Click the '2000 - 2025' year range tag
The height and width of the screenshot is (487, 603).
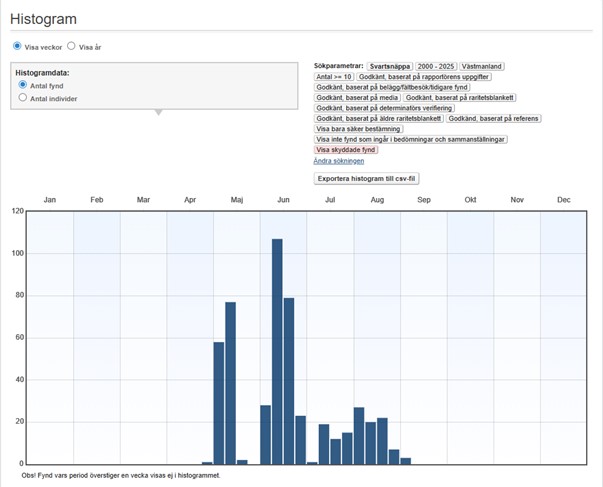(x=435, y=66)
